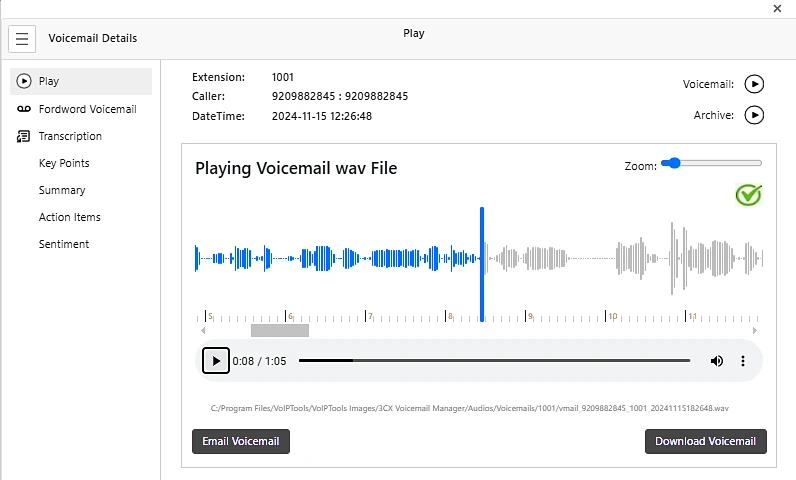Open Action Items in sidebar
Viewport: 796px width, 480px height.
pos(70,217)
